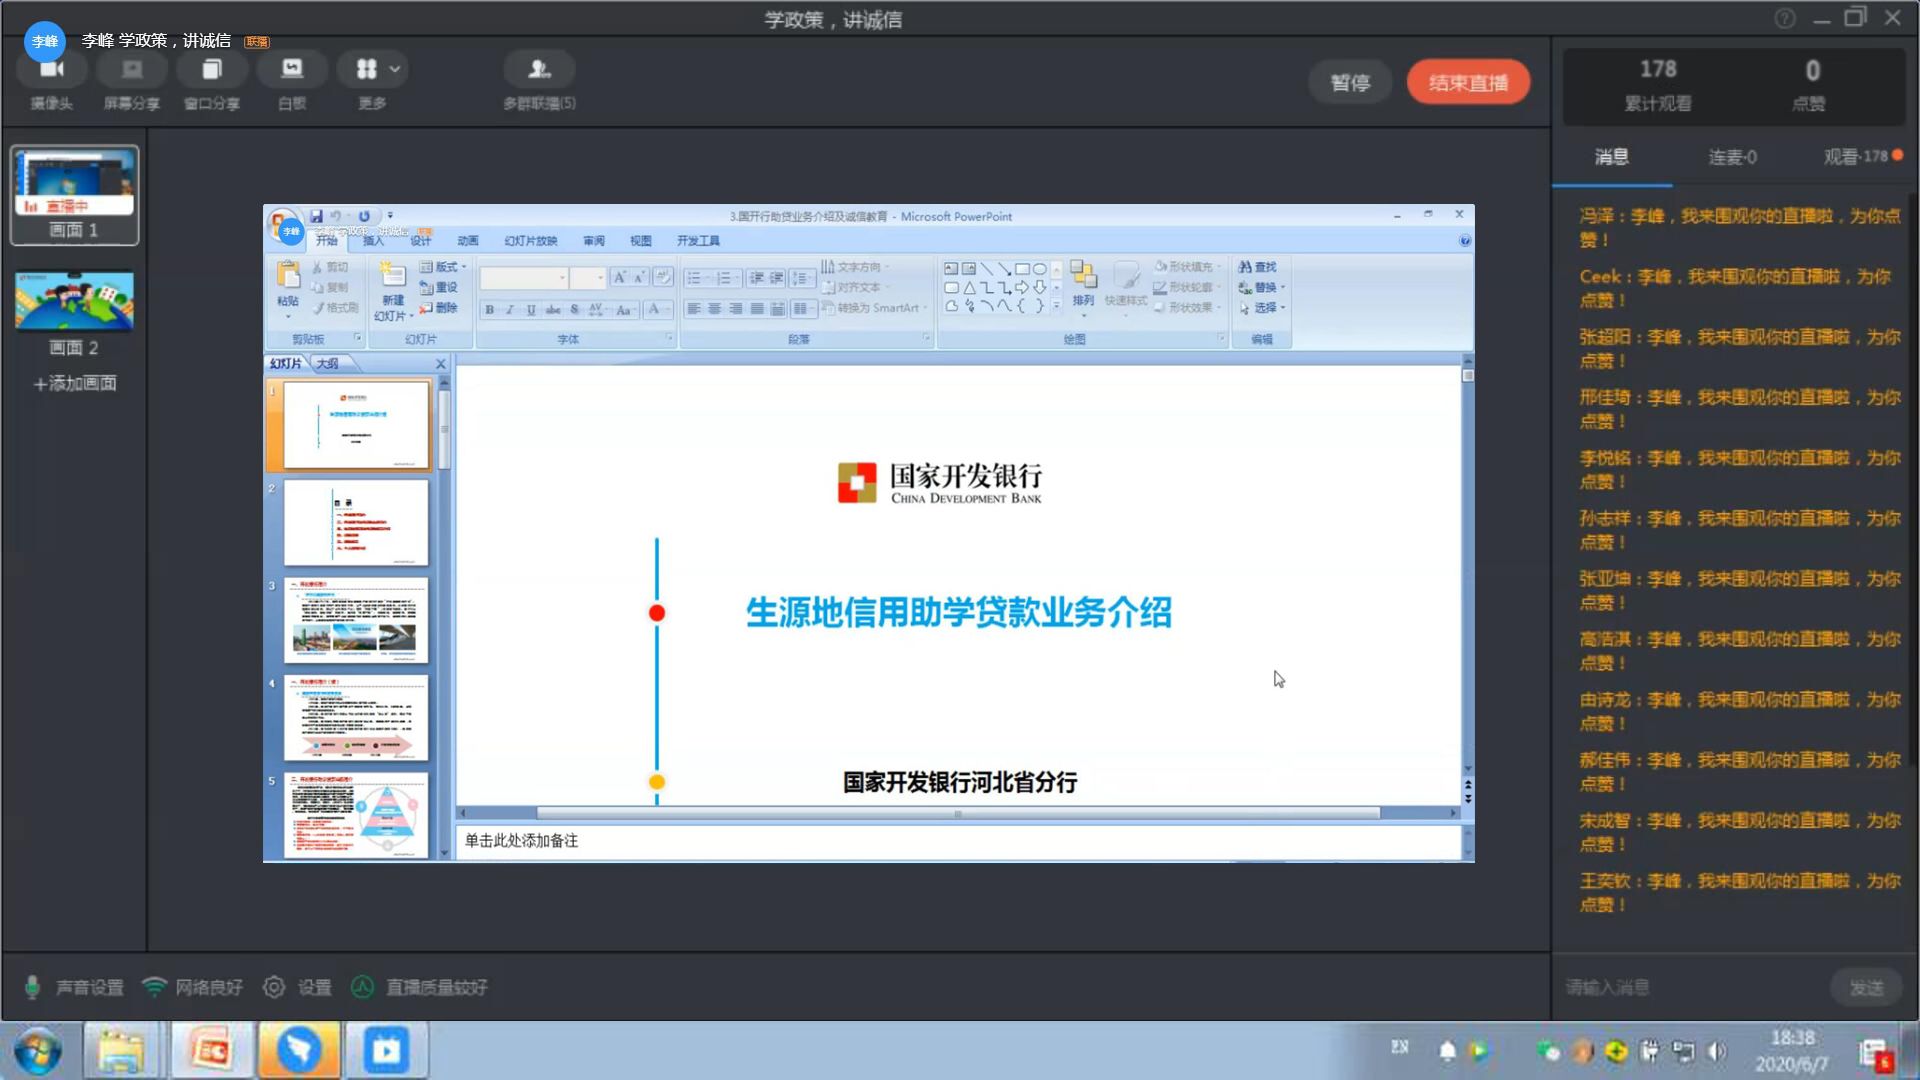Open the whiteboard (白板) tool
This screenshot has height=1080, width=1920.
(x=291, y=70)
